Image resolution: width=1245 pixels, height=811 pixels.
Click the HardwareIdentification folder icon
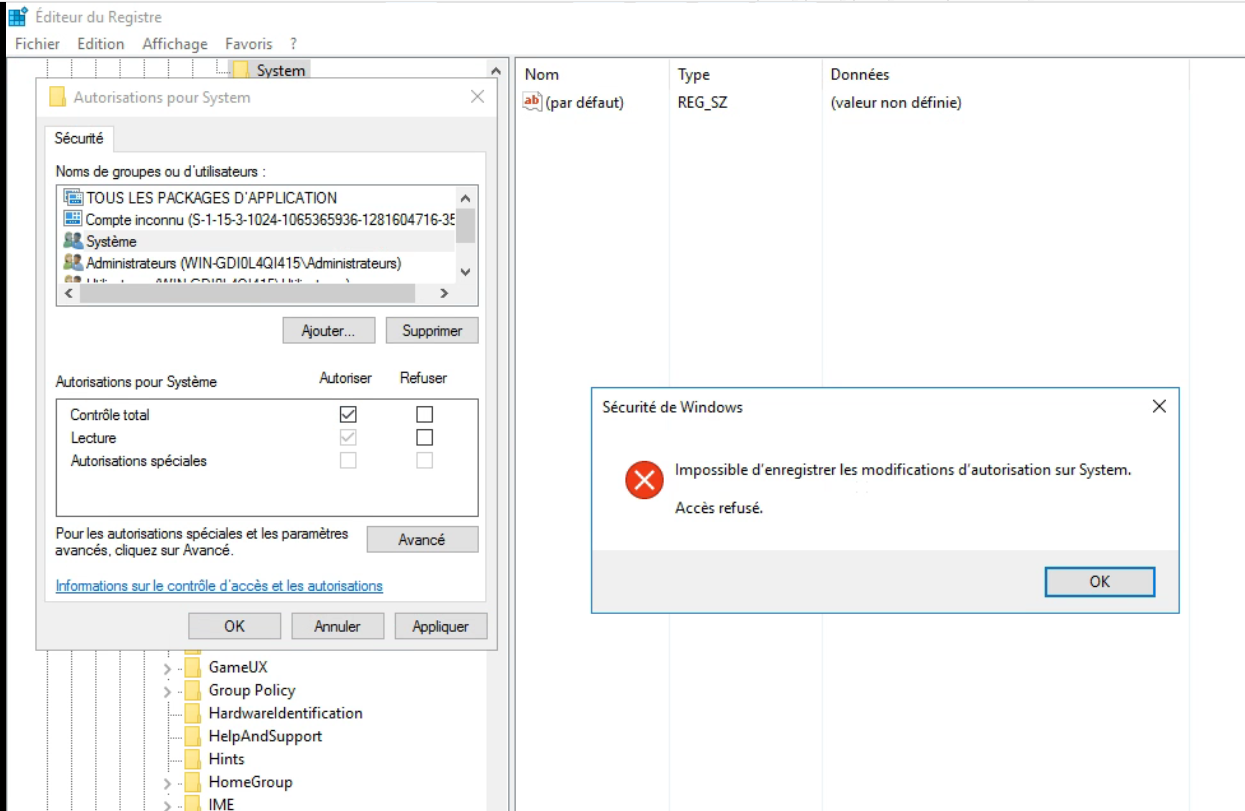[x=192, y=713]
